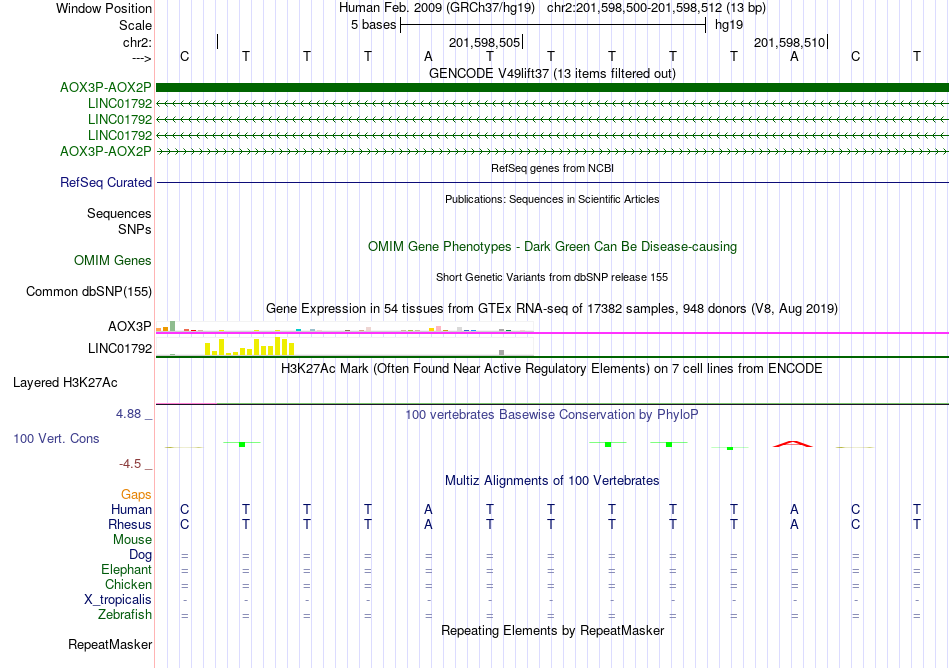
Task: Click the orange Gaps label
Action: [136, 495]
